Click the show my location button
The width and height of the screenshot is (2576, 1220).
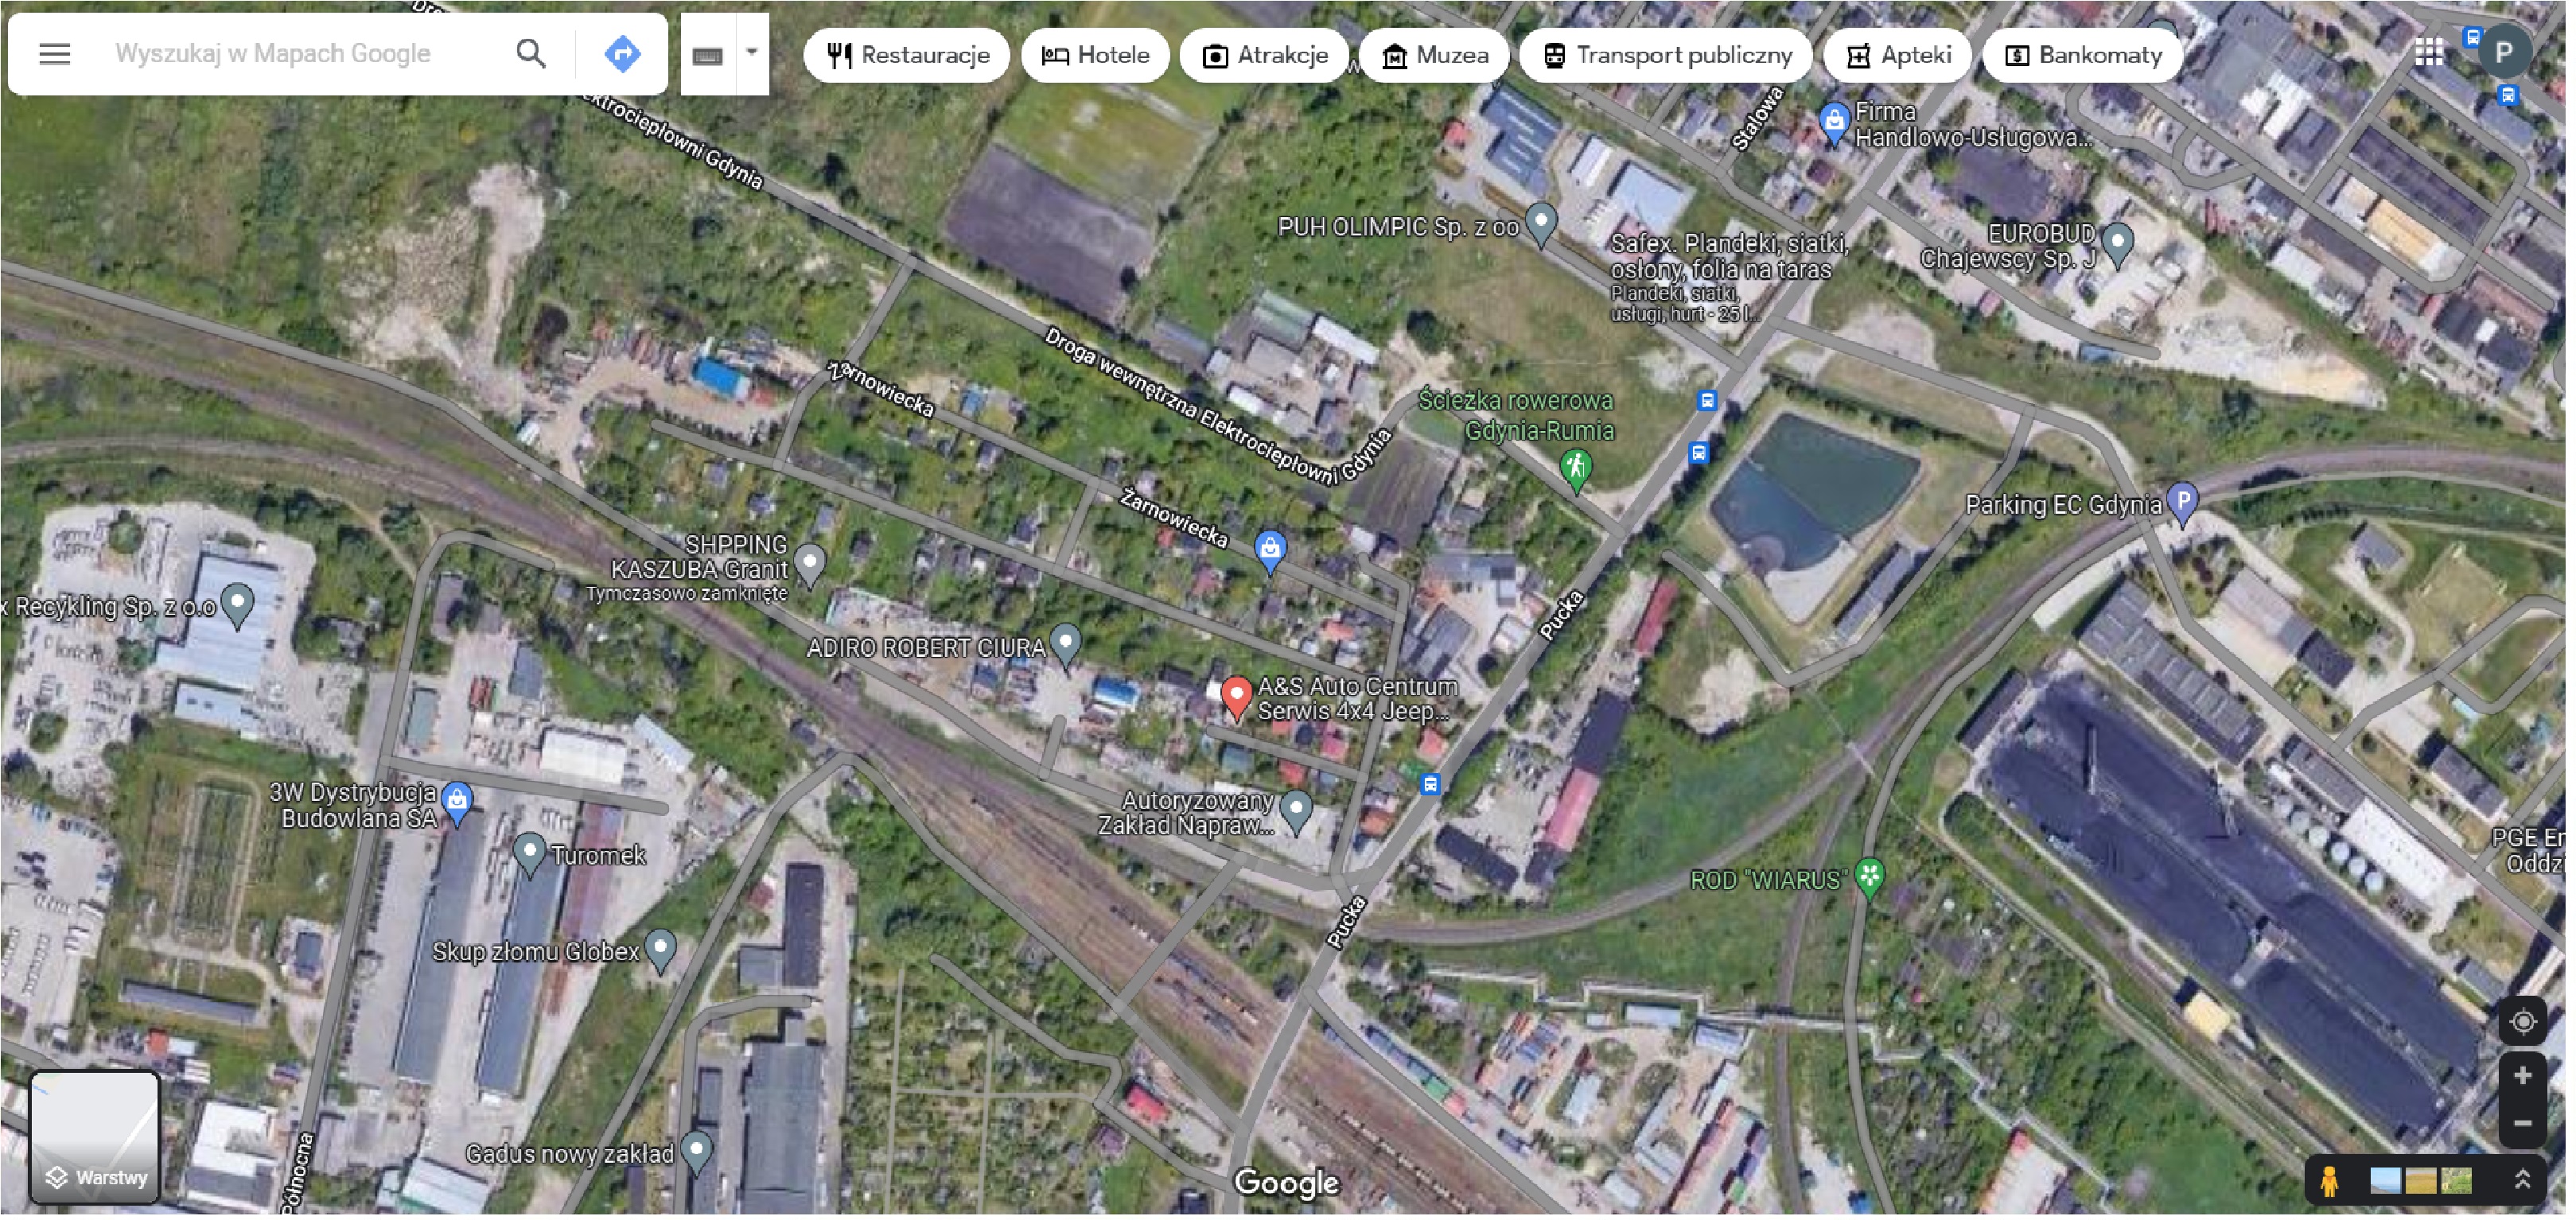point(2522,1023)
